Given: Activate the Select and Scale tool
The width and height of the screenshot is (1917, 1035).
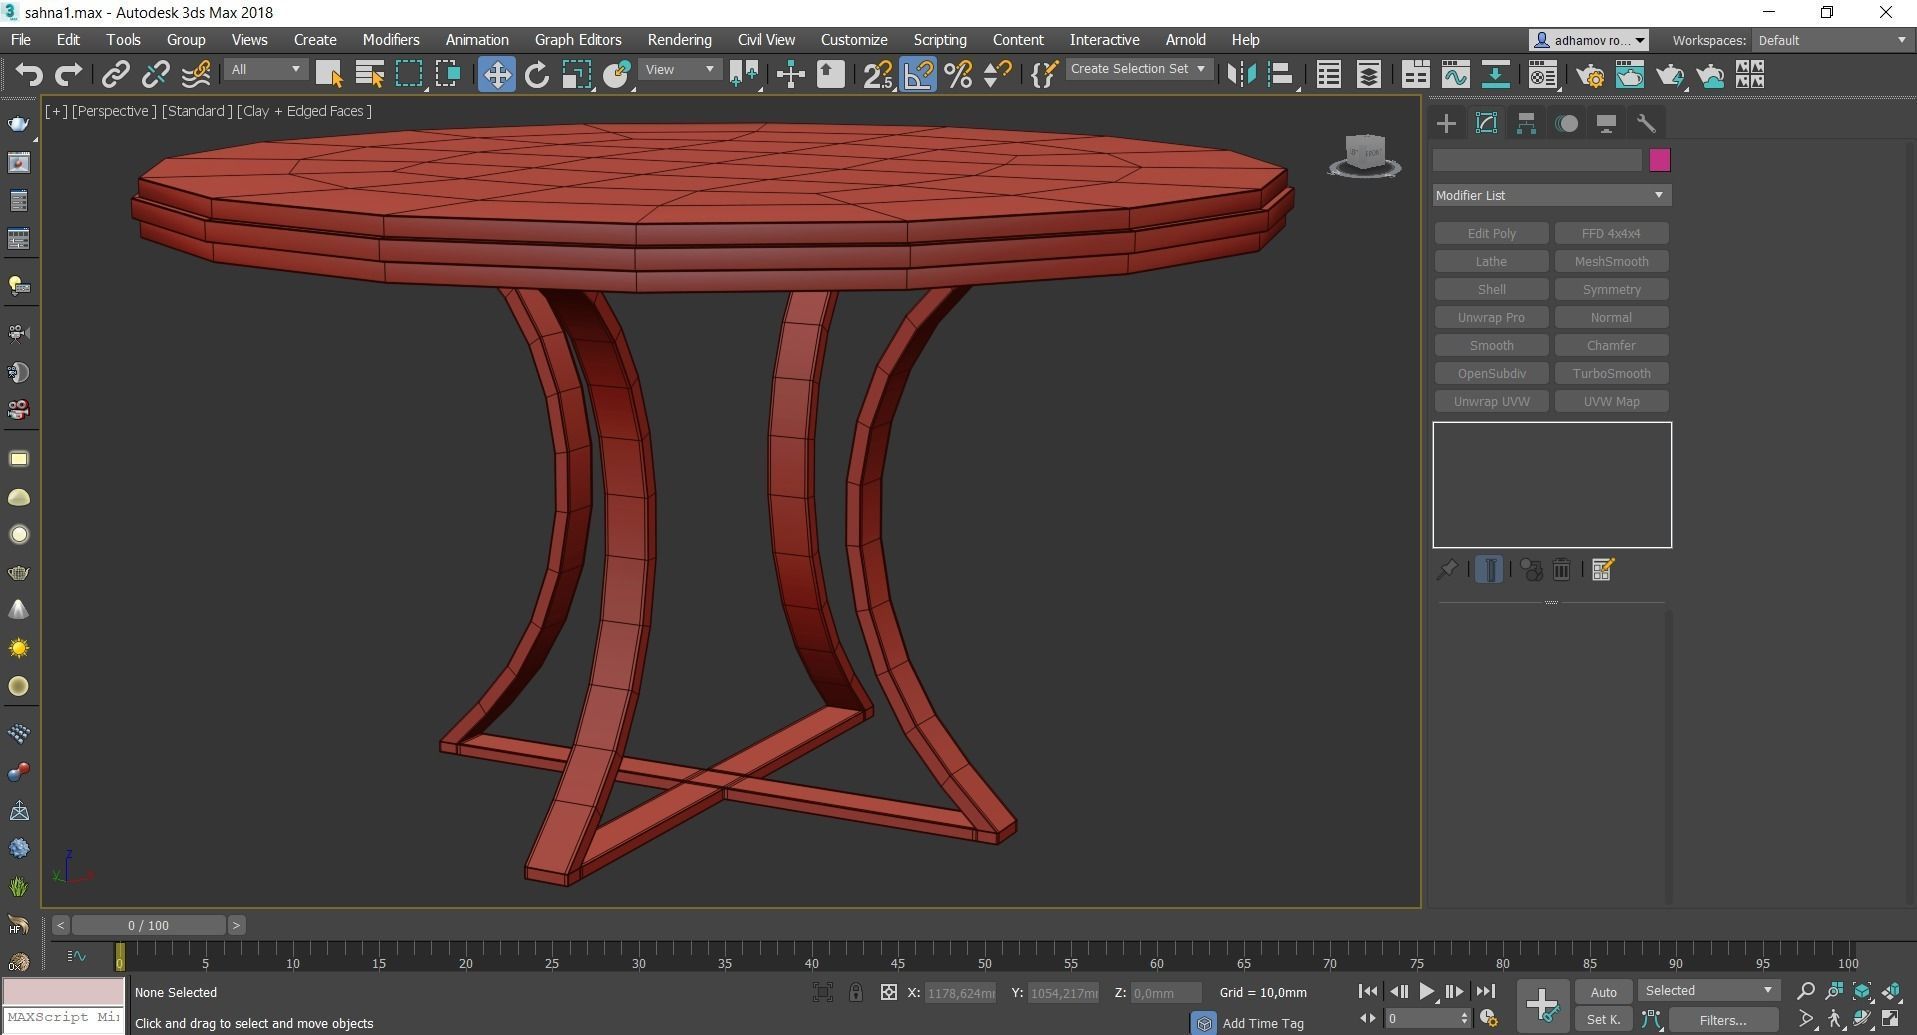Looking at the screenshot, I should (x=577, y=75).
